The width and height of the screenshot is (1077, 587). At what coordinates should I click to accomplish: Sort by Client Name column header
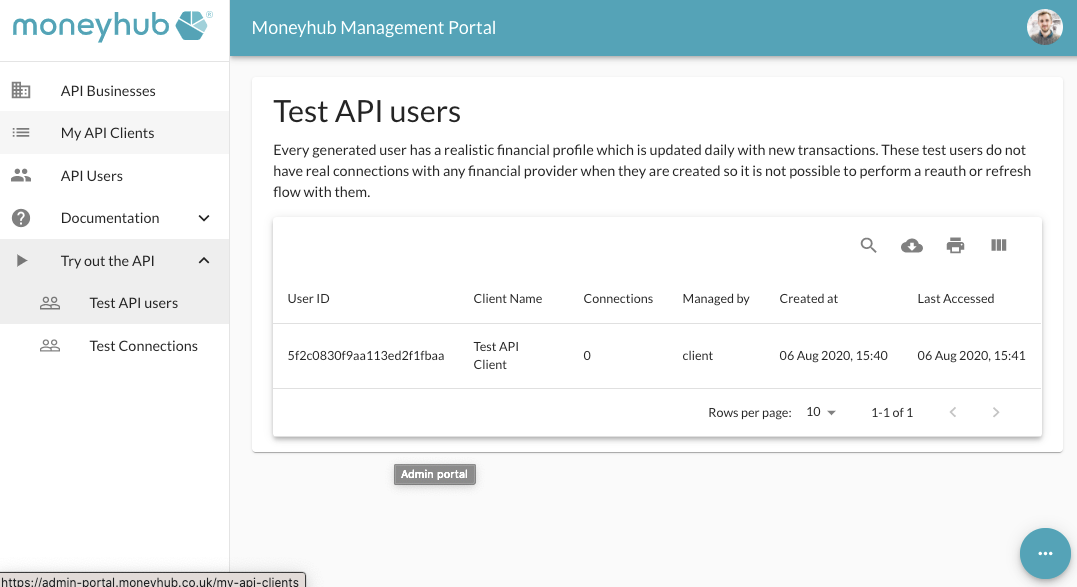click(508, 299)
